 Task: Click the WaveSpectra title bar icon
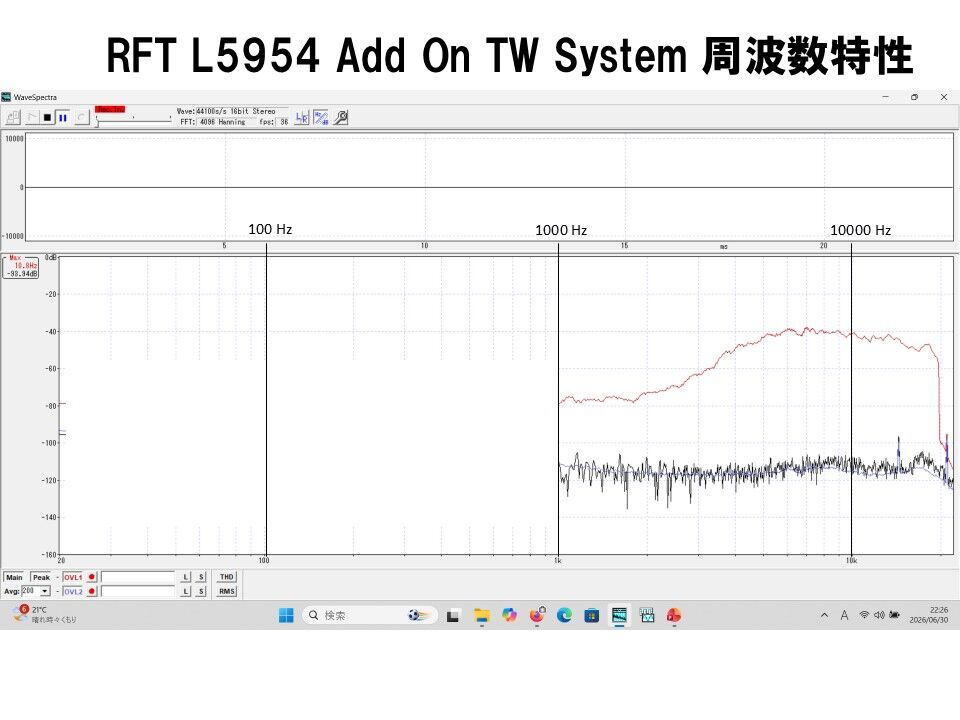(6, 97)
